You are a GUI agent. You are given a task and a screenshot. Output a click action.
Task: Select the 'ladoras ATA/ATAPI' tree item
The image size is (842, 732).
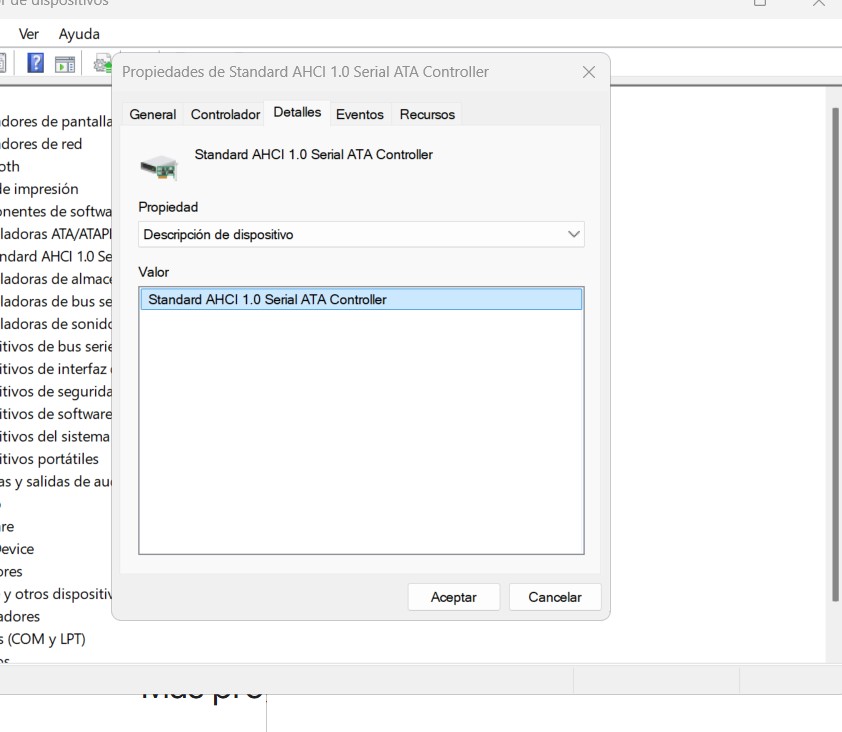coord(56,234)
